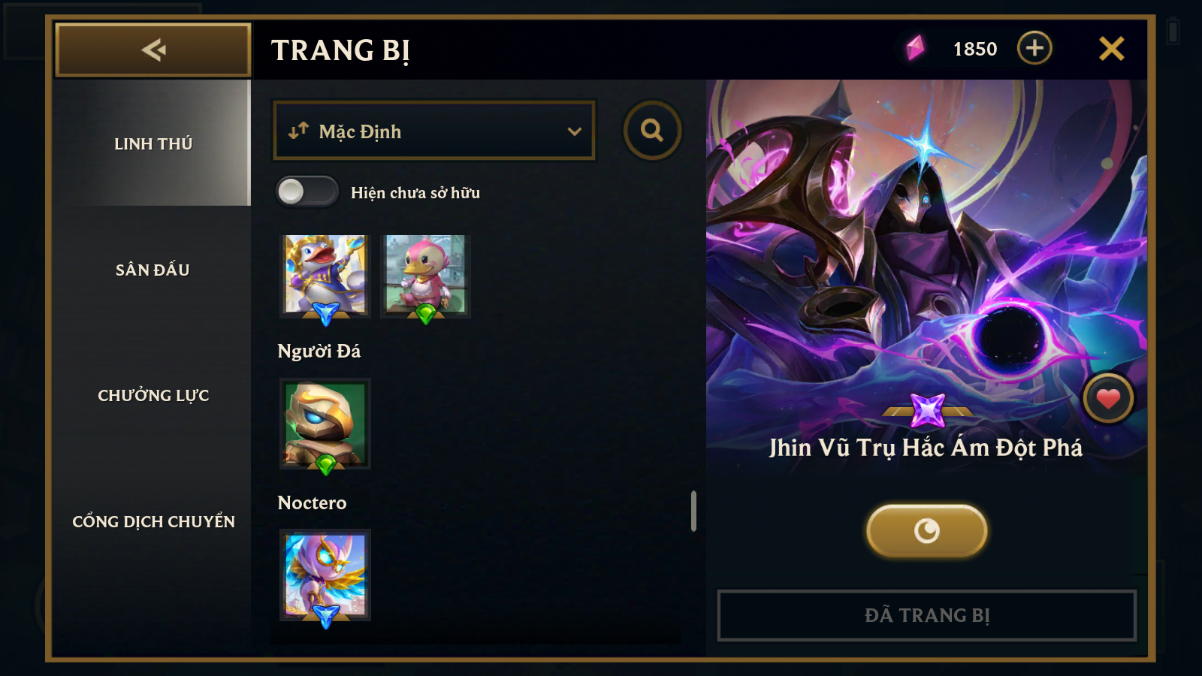Open the search magnifier icon

[x=652, y=130]
